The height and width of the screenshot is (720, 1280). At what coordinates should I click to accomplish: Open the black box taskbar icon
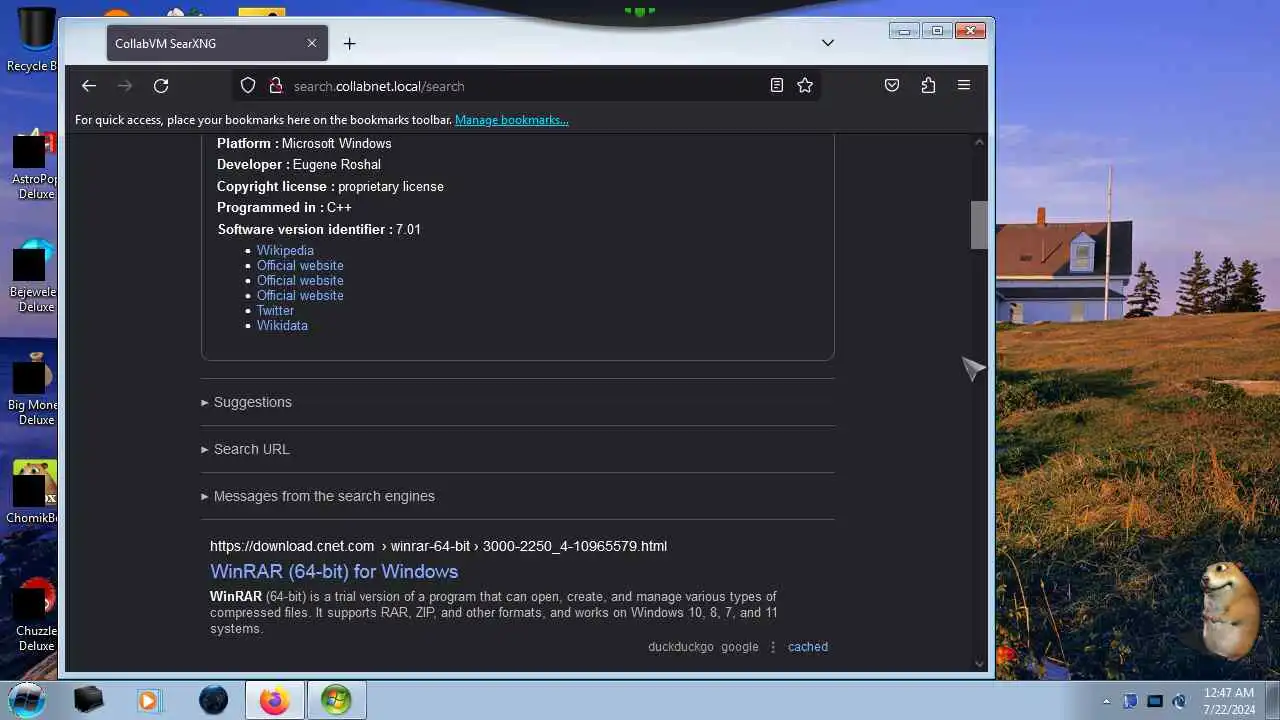click(x=89, y=700)
